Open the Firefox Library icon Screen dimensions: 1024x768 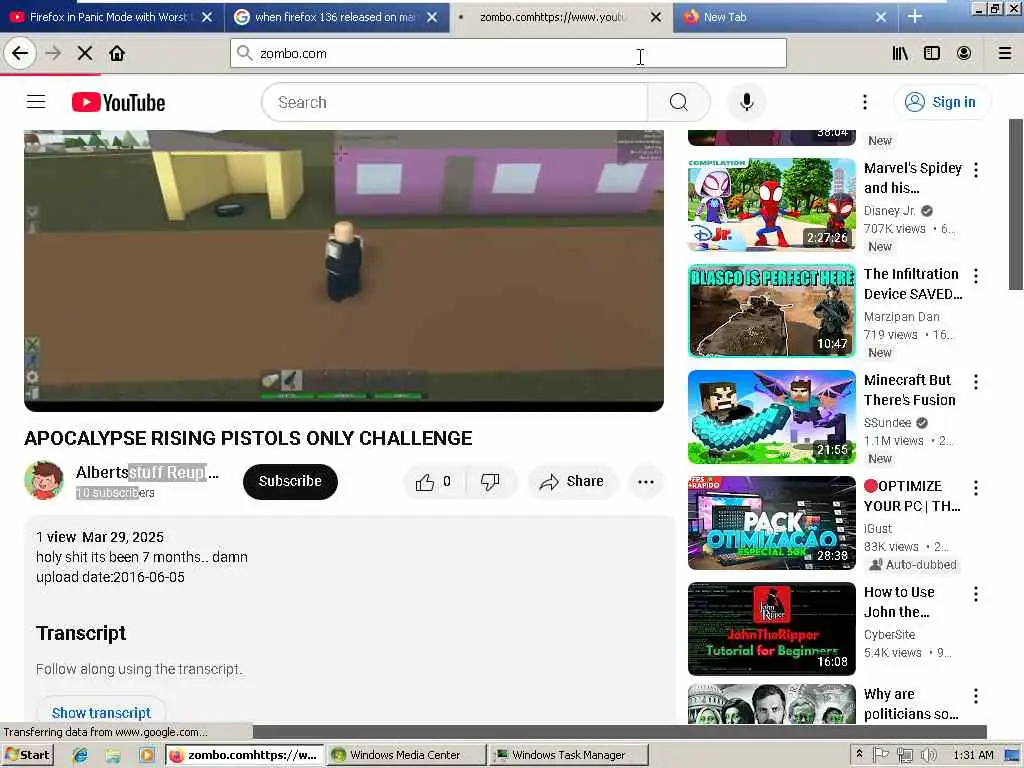pos(900,54)
